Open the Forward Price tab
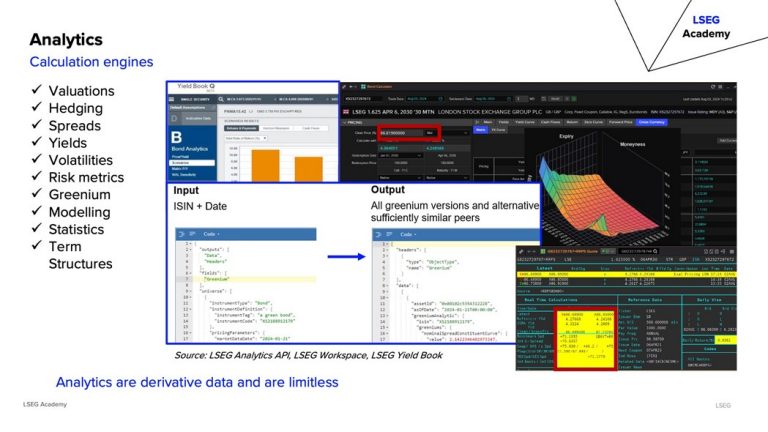 point(621,122)
